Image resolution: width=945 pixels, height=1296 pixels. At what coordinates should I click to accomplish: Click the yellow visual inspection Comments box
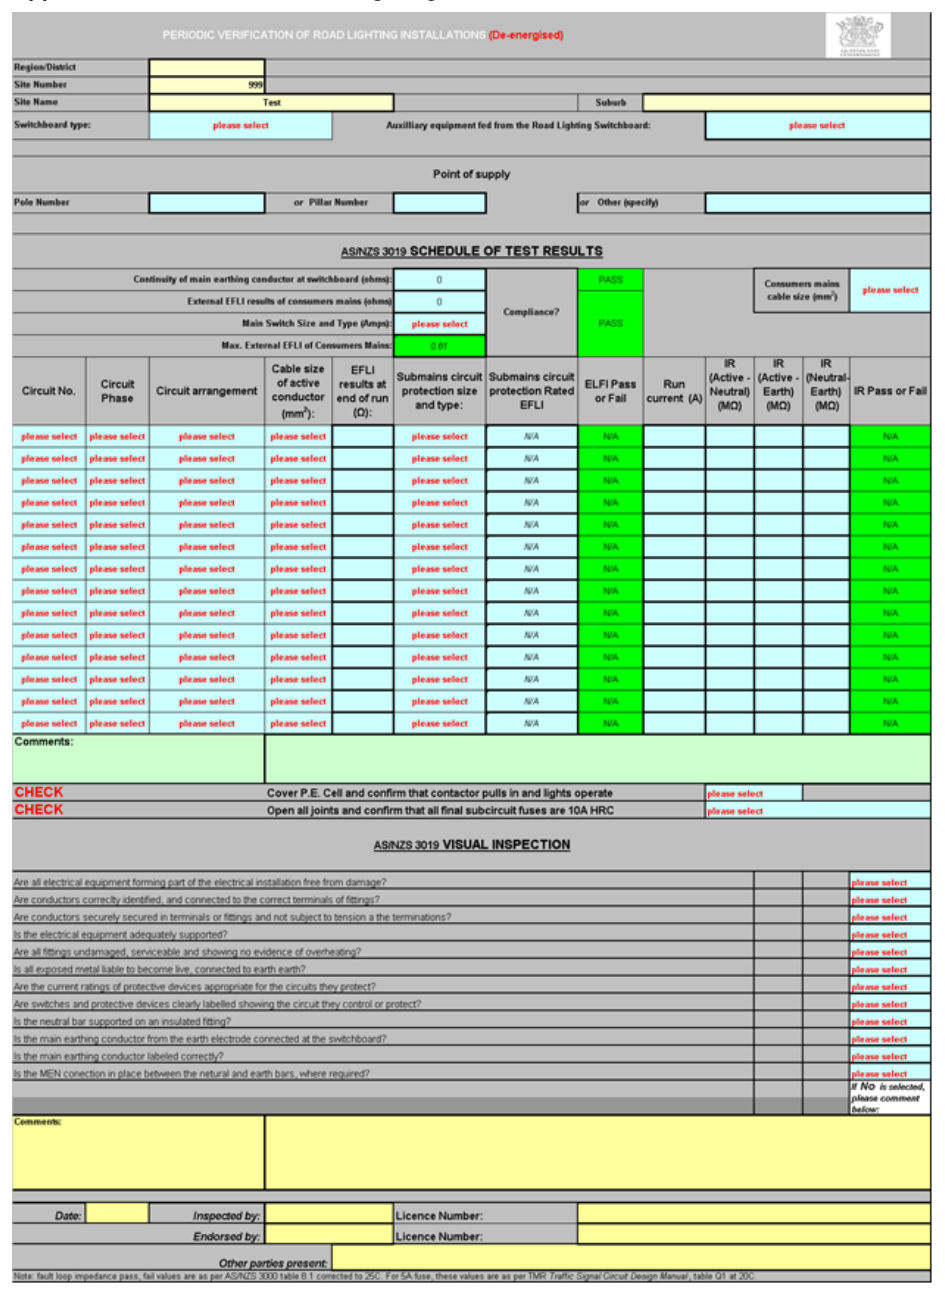(x=597, y=1152)
